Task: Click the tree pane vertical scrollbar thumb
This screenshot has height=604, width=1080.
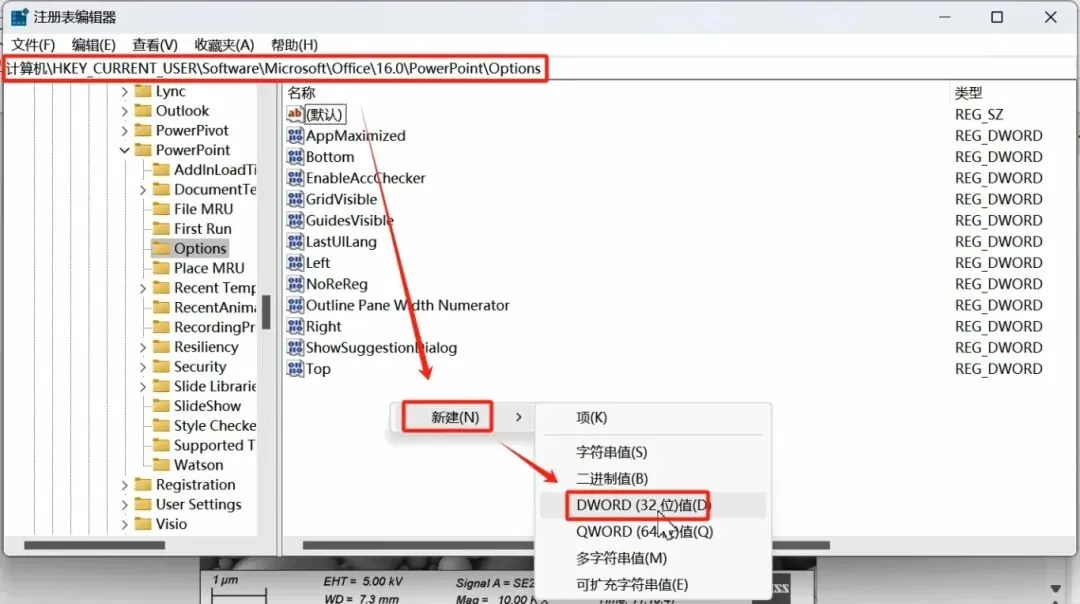Action: click(266, 313)
